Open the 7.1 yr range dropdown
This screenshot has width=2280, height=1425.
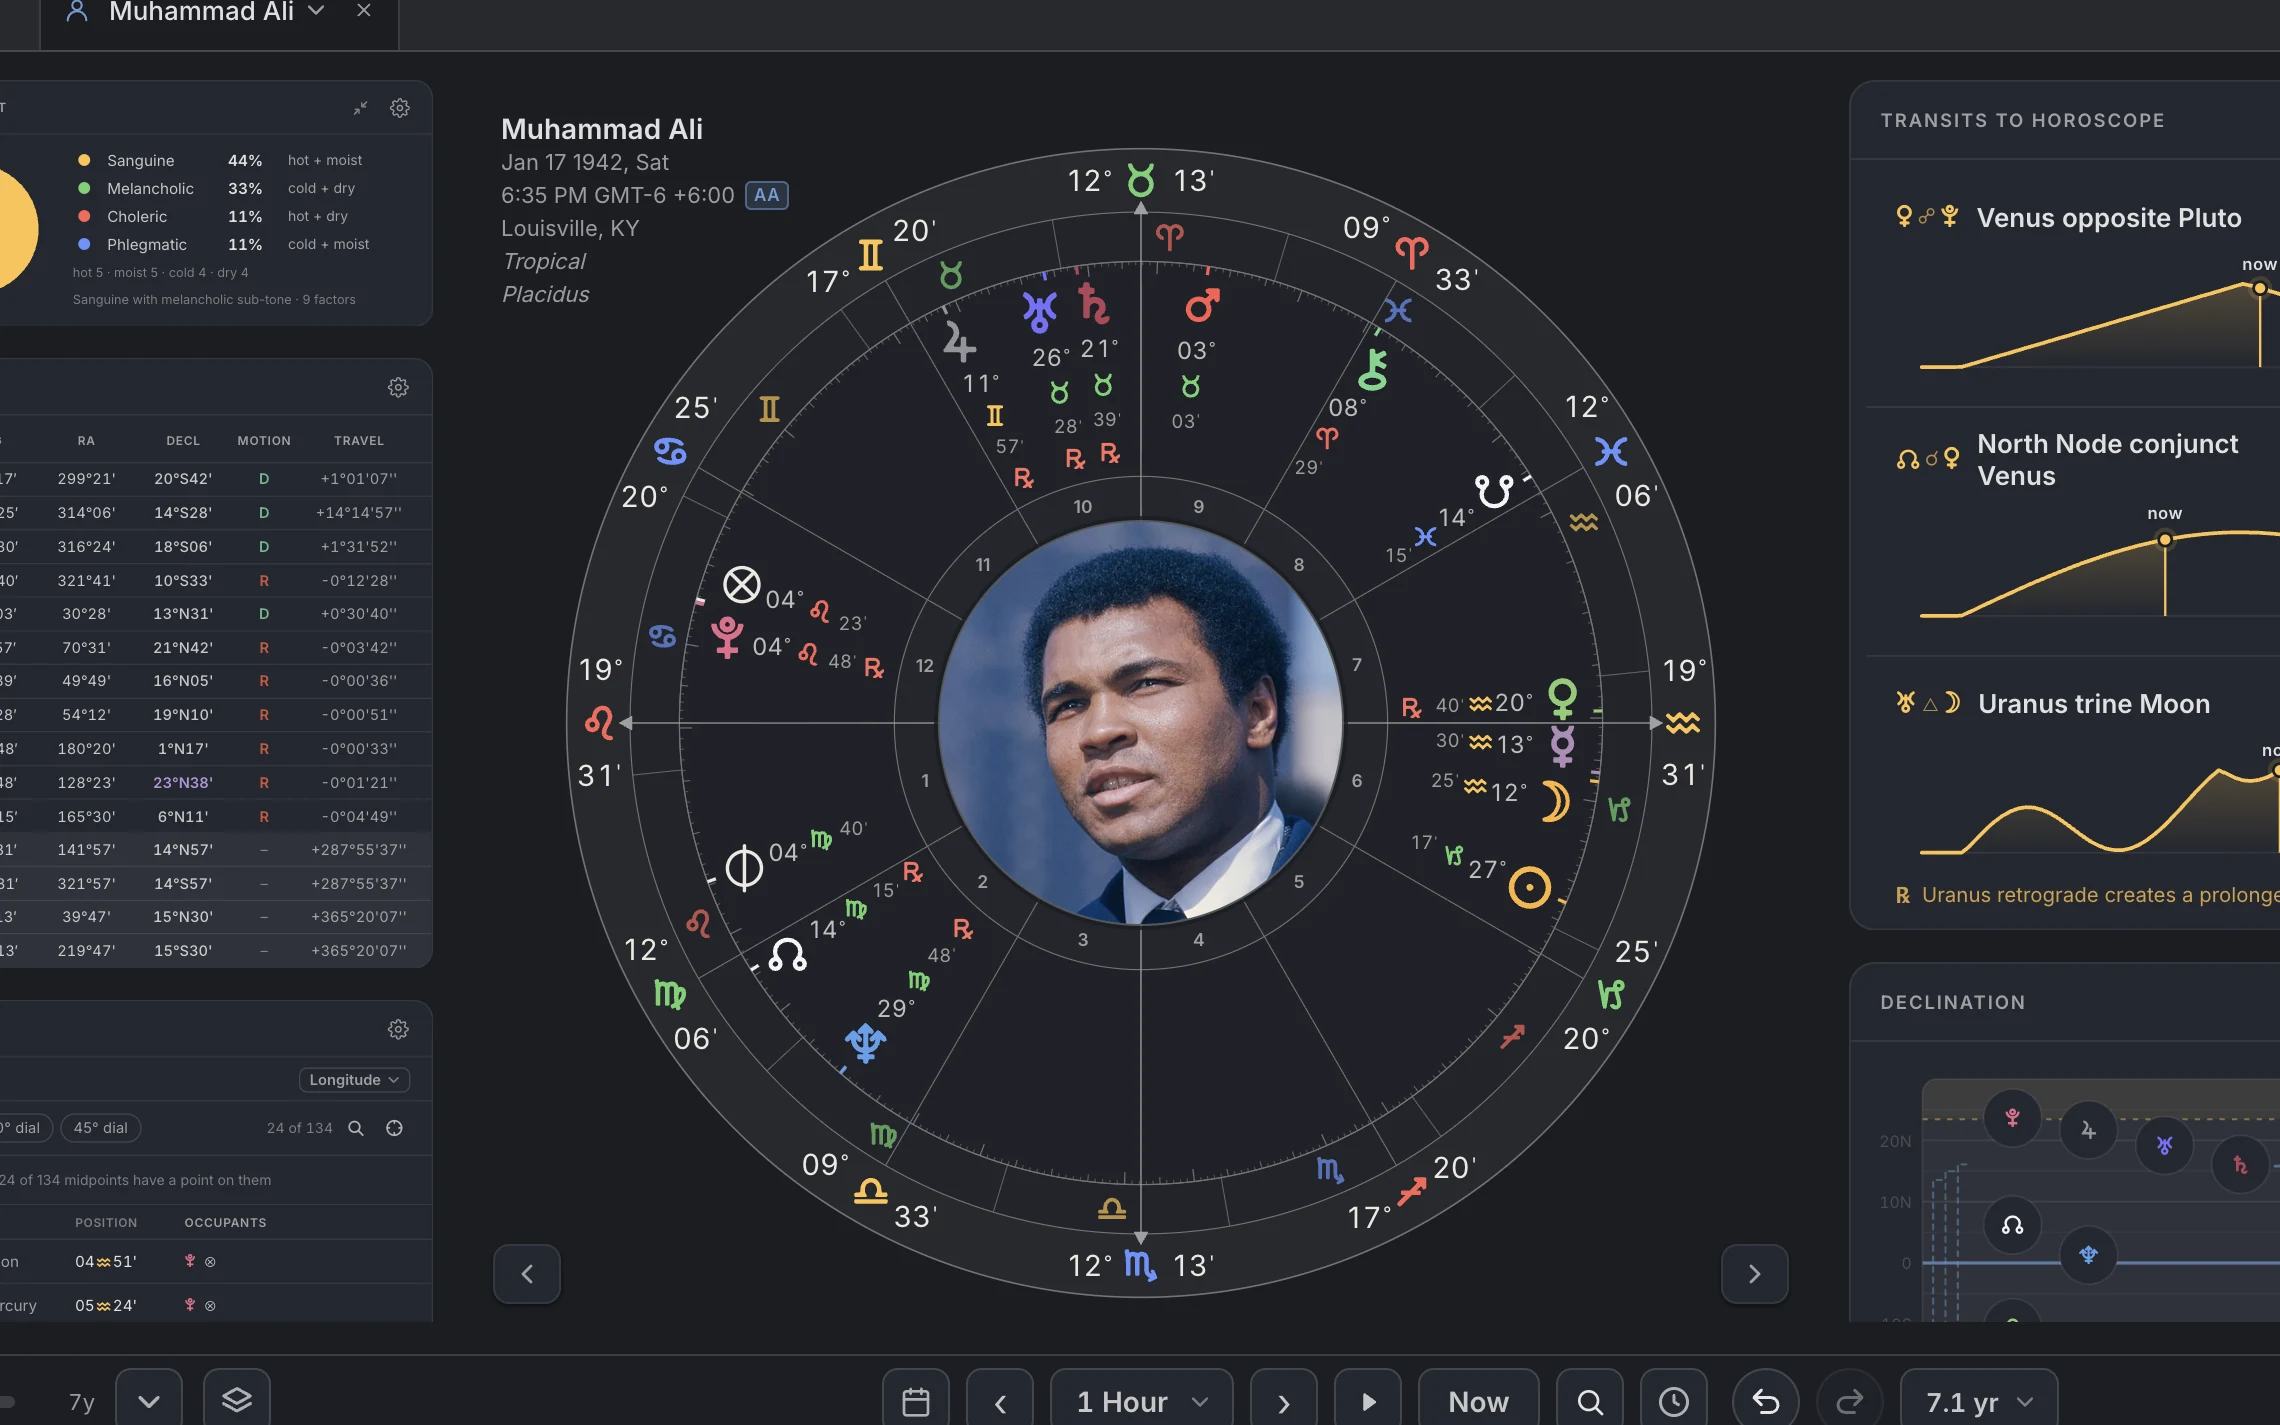click(x=1978, y=1401)
